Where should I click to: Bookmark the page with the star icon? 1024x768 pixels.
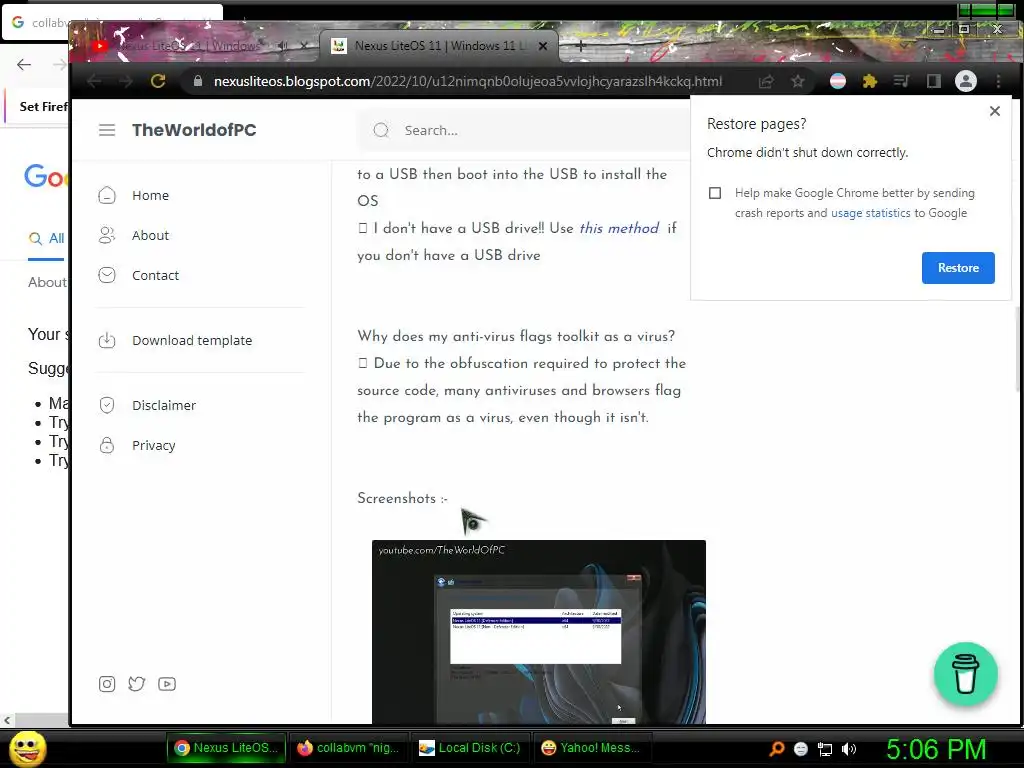(x=797, y=81)
